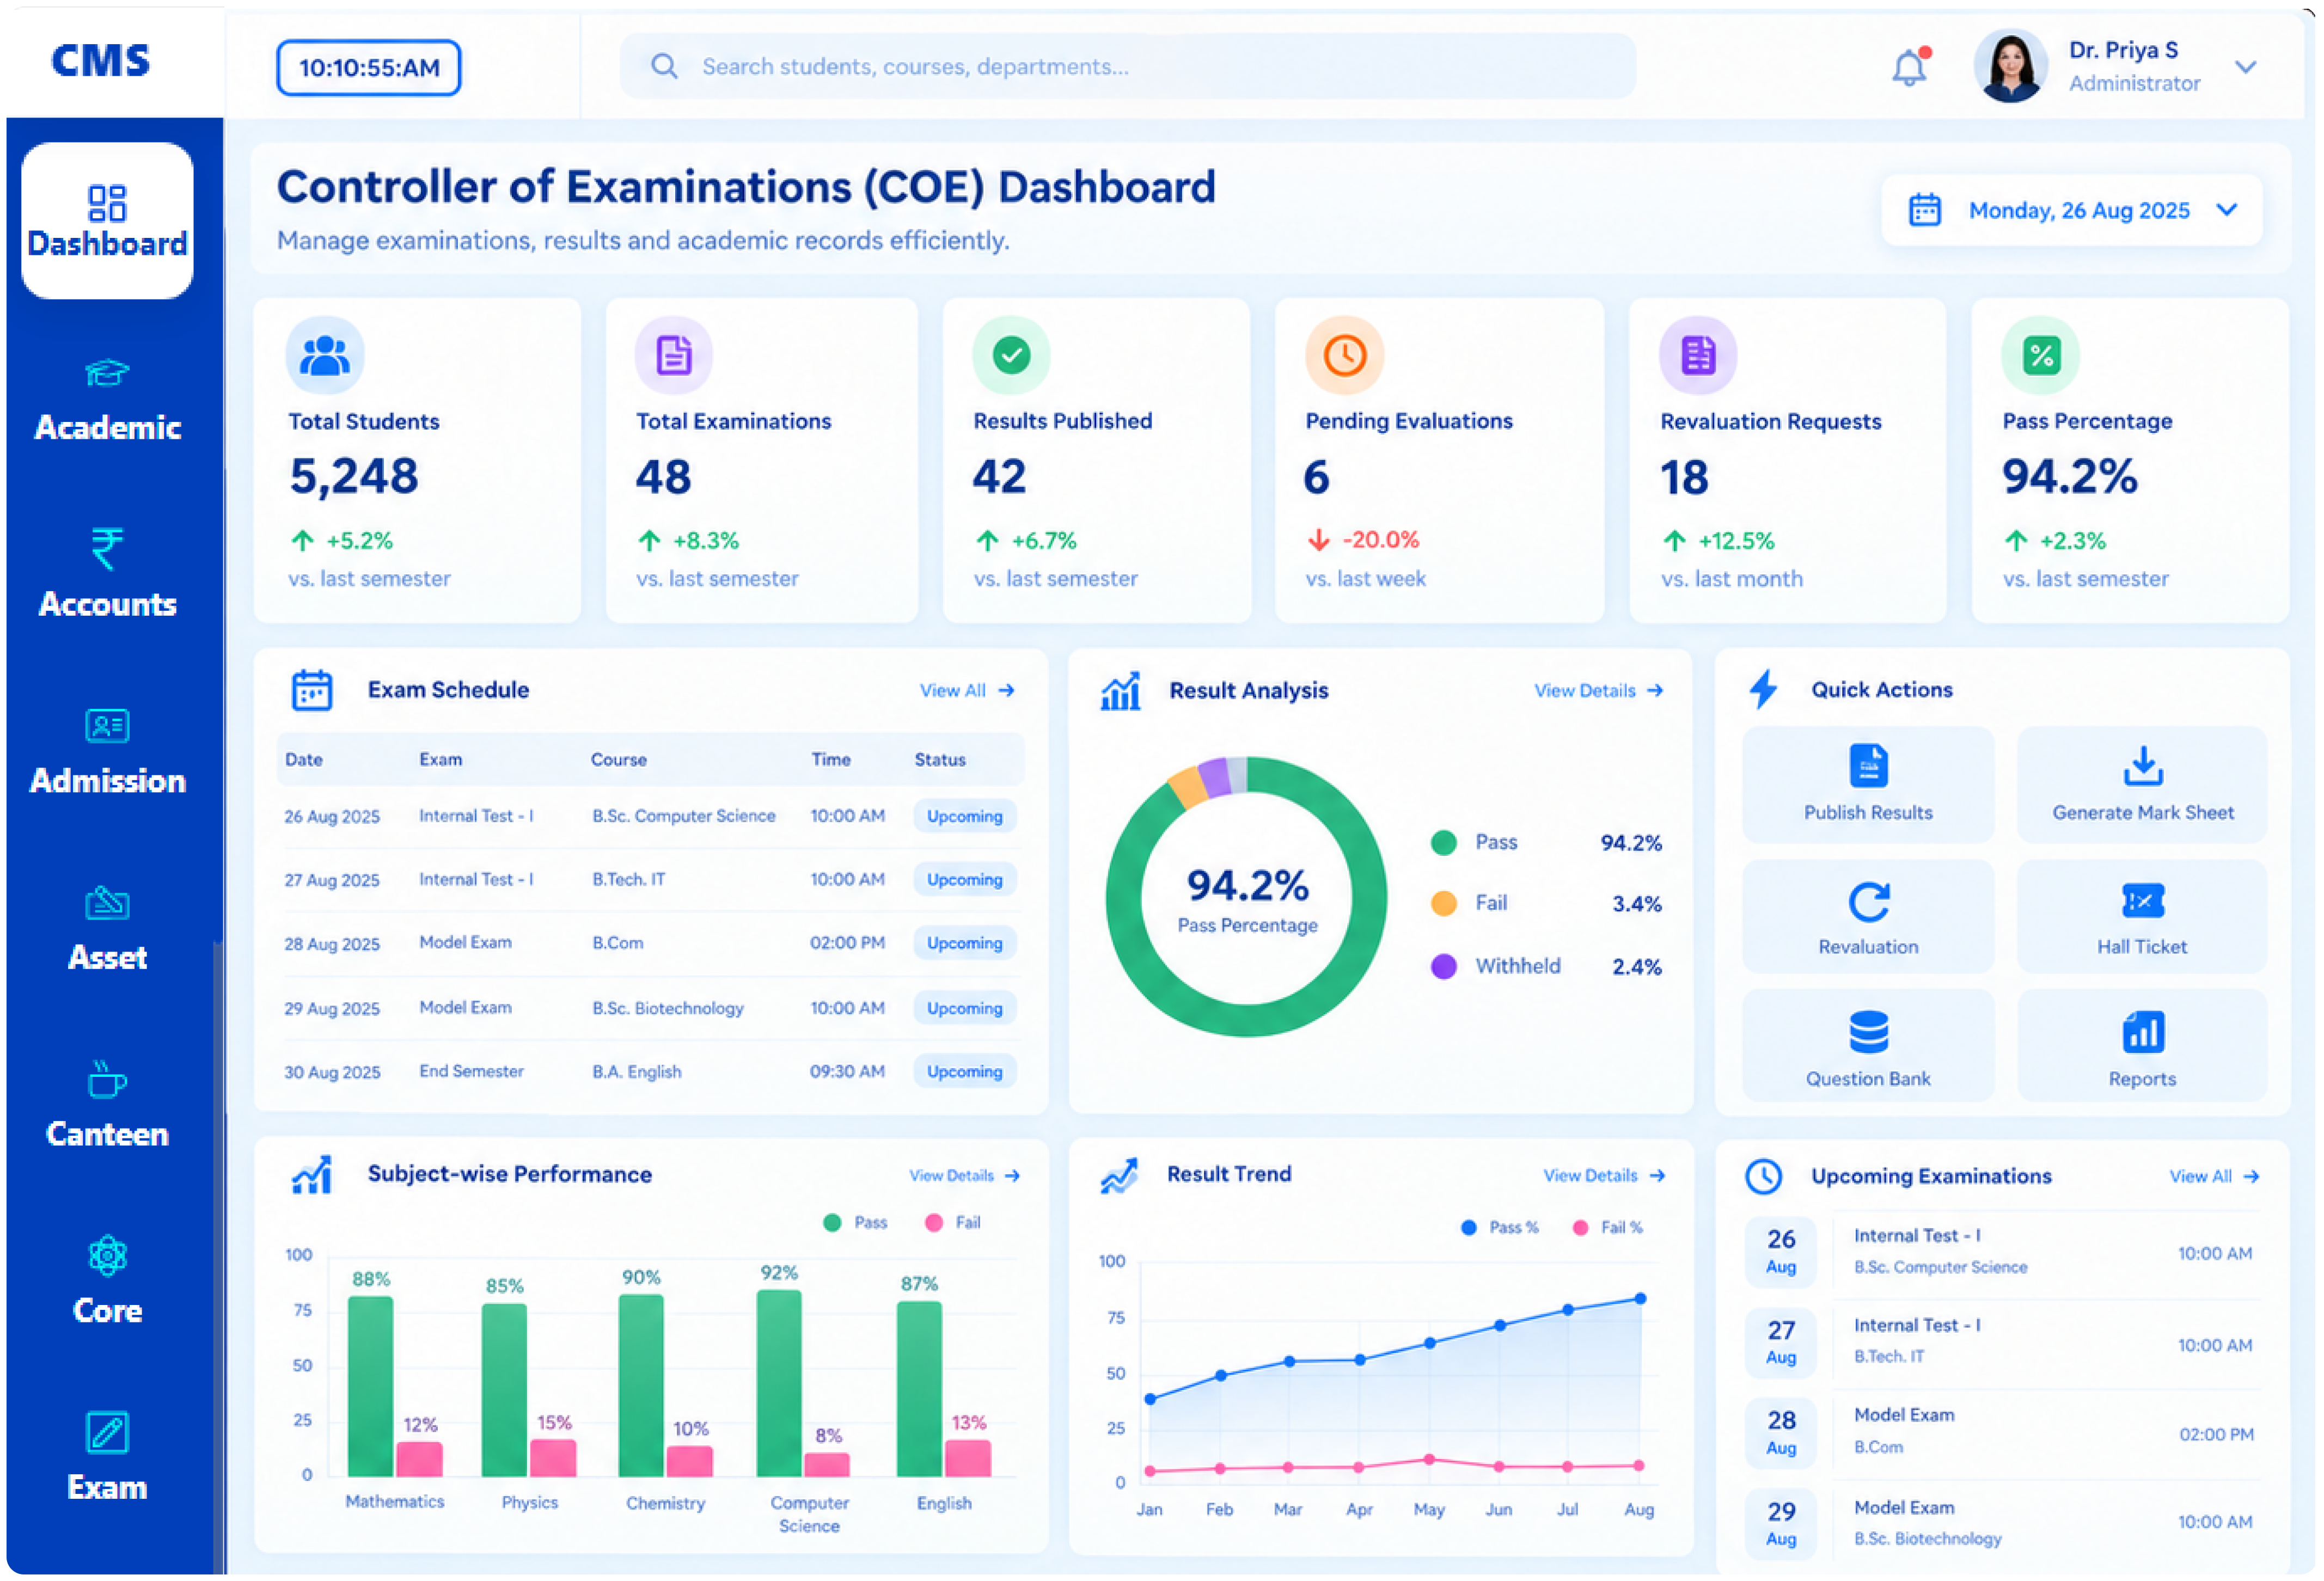This screenshot has height=1581, width=2324.
Task: Click the Upcoming status for B.Com
Action: (x=964, y=943)
